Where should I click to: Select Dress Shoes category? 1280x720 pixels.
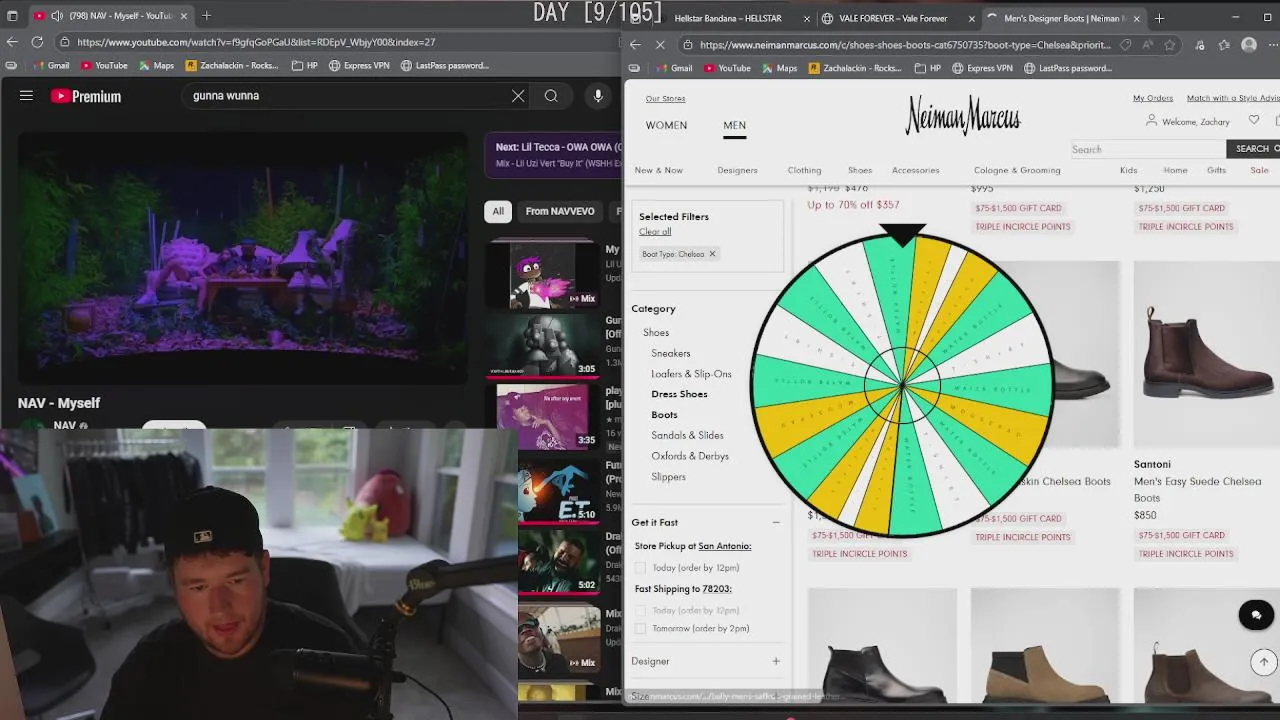click(679, 394)
